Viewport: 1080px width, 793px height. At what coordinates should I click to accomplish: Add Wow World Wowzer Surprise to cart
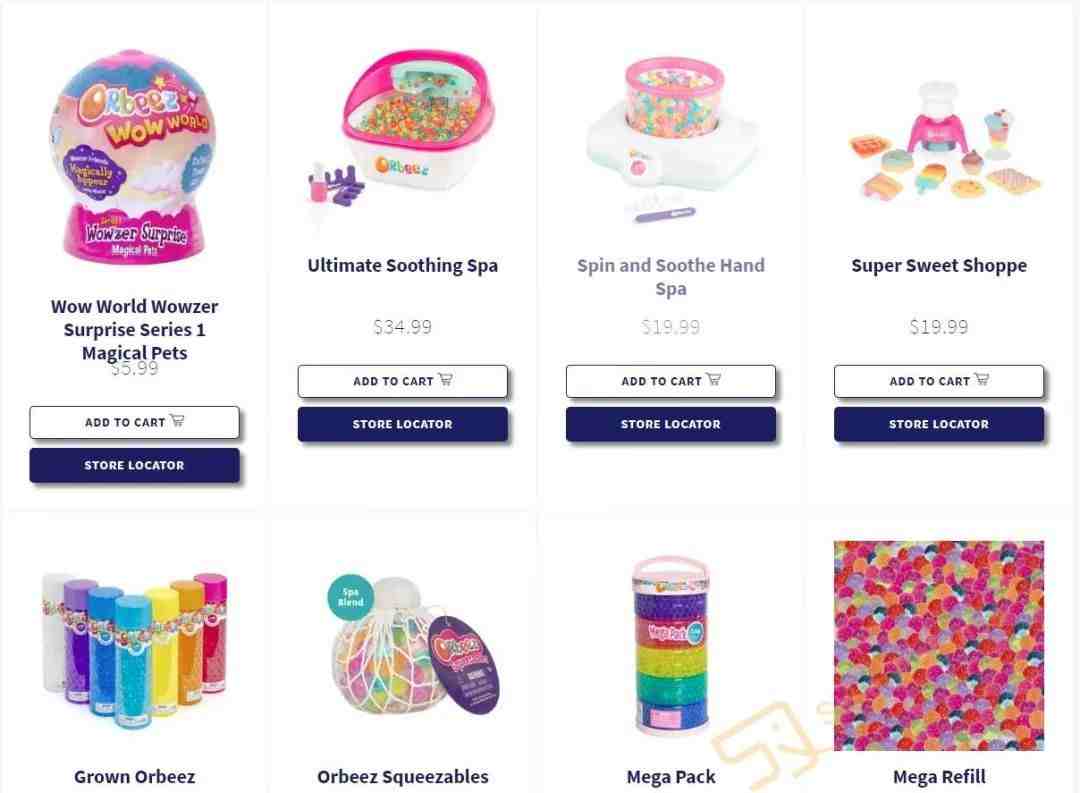point(134,422)
